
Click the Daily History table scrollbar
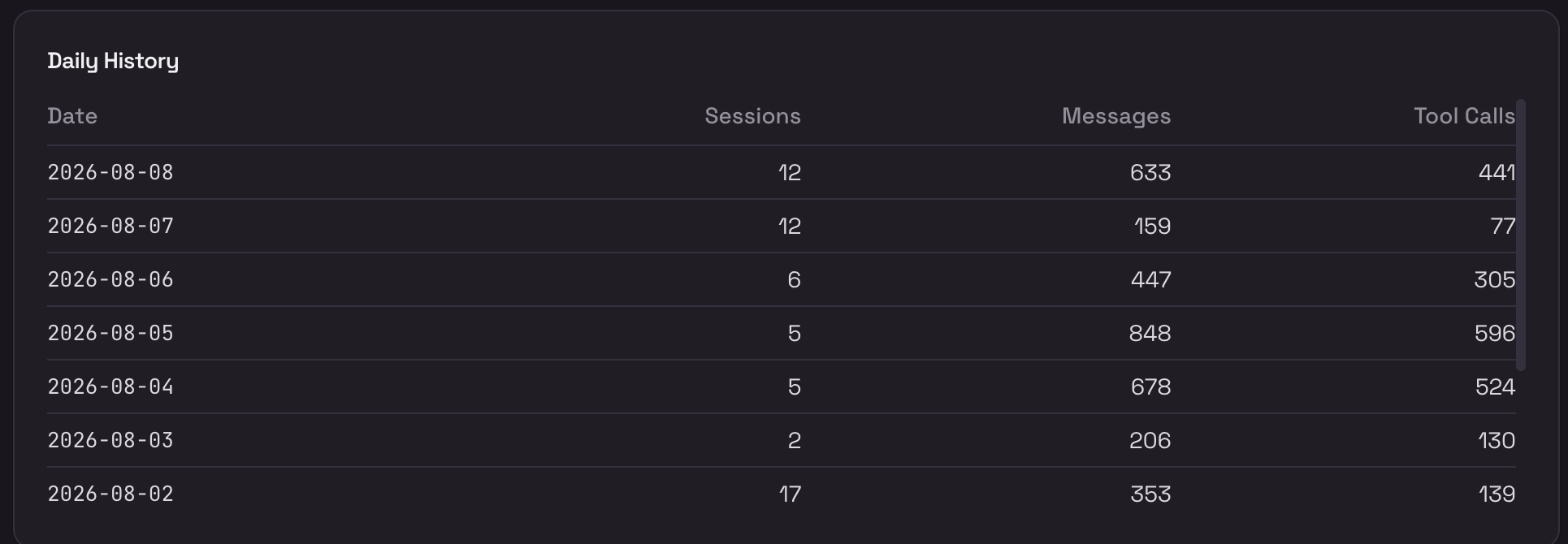(x=1521, y=235)
